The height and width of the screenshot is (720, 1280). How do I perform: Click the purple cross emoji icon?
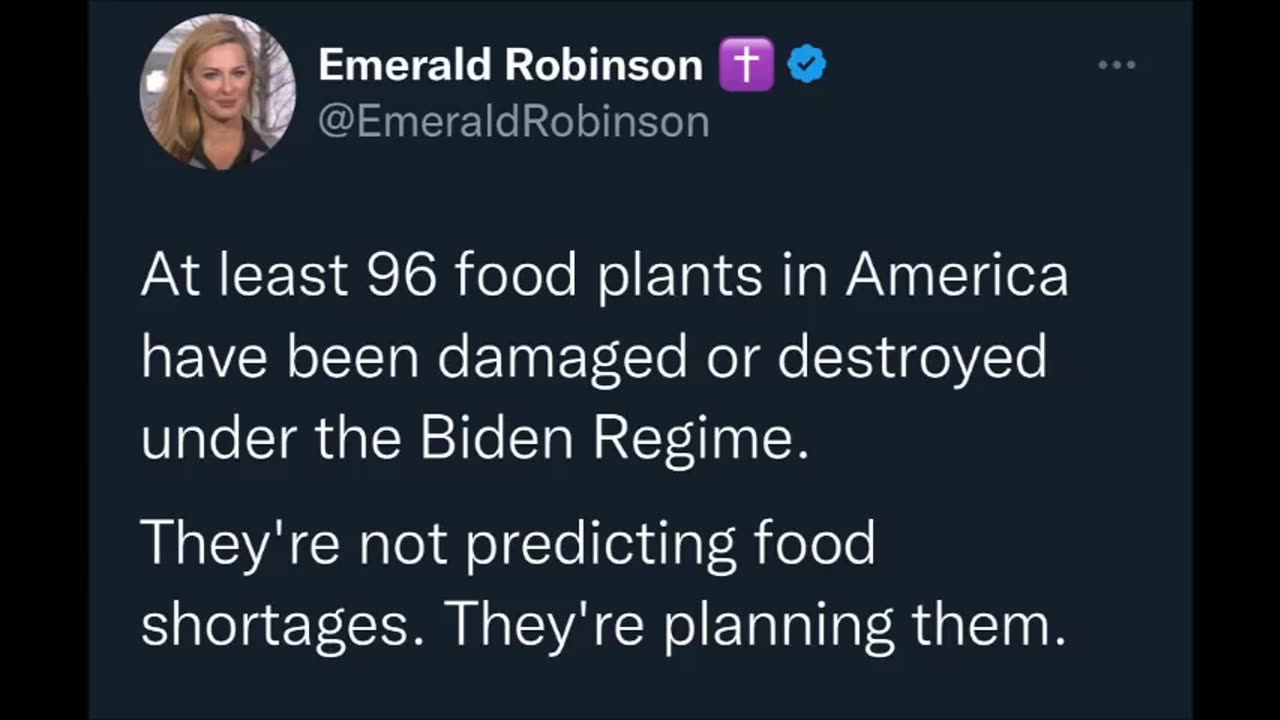coord(746,65)
